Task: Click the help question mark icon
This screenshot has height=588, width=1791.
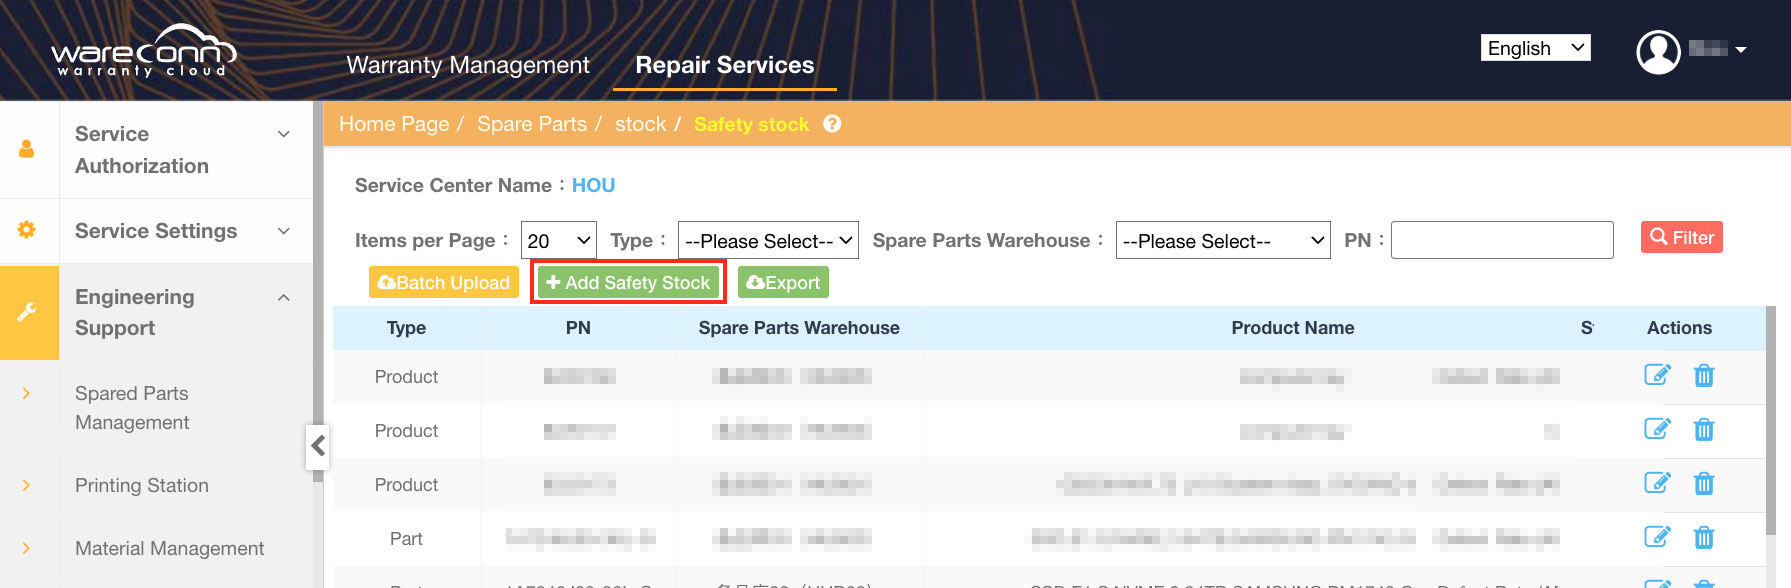Action: coord(832,124)
